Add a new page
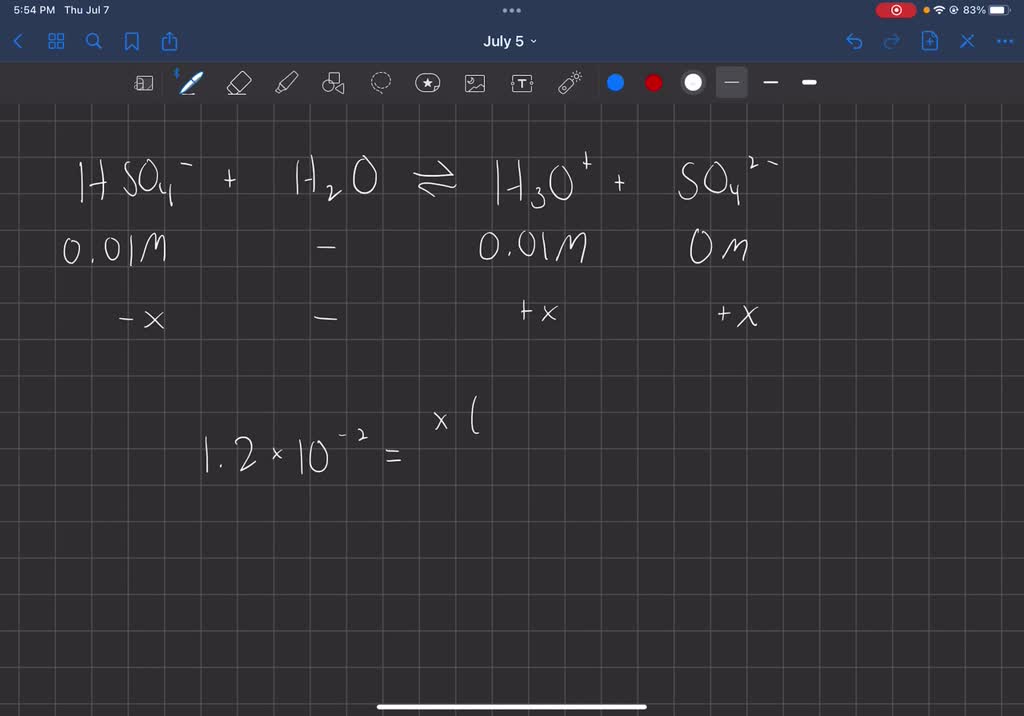Screen dimensions: 1024x716 [x=930, y=41]
